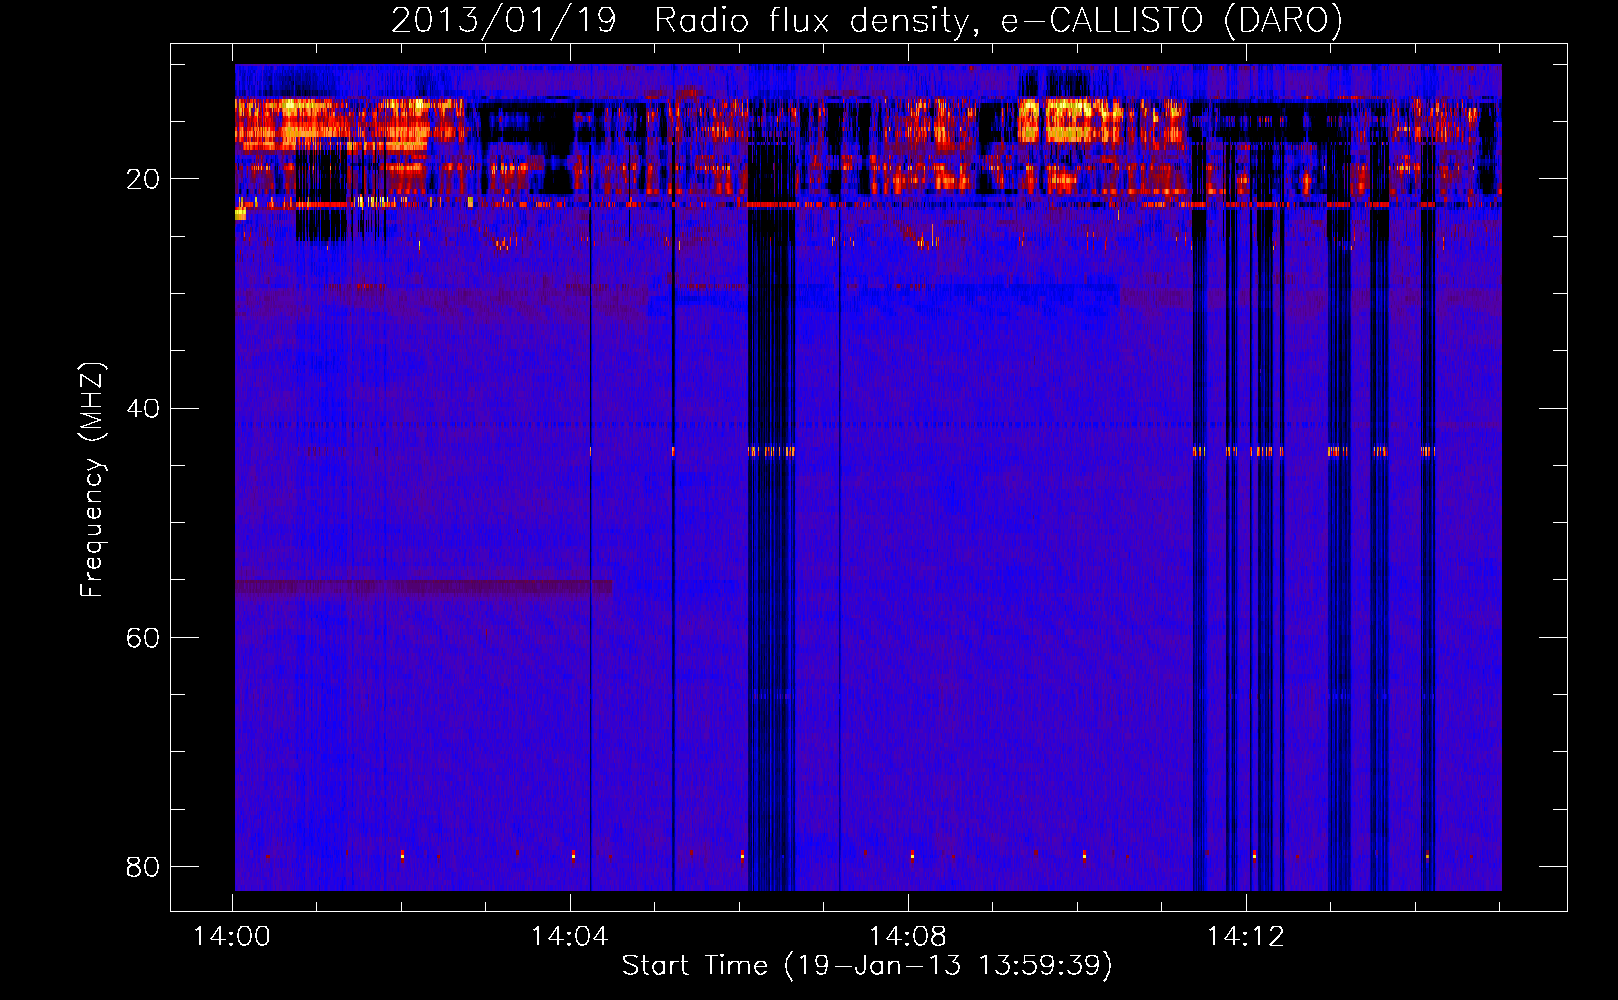The image size is (1618, 1000).
Task: Click the 14:08 time tick label
Action: point(908,937)
